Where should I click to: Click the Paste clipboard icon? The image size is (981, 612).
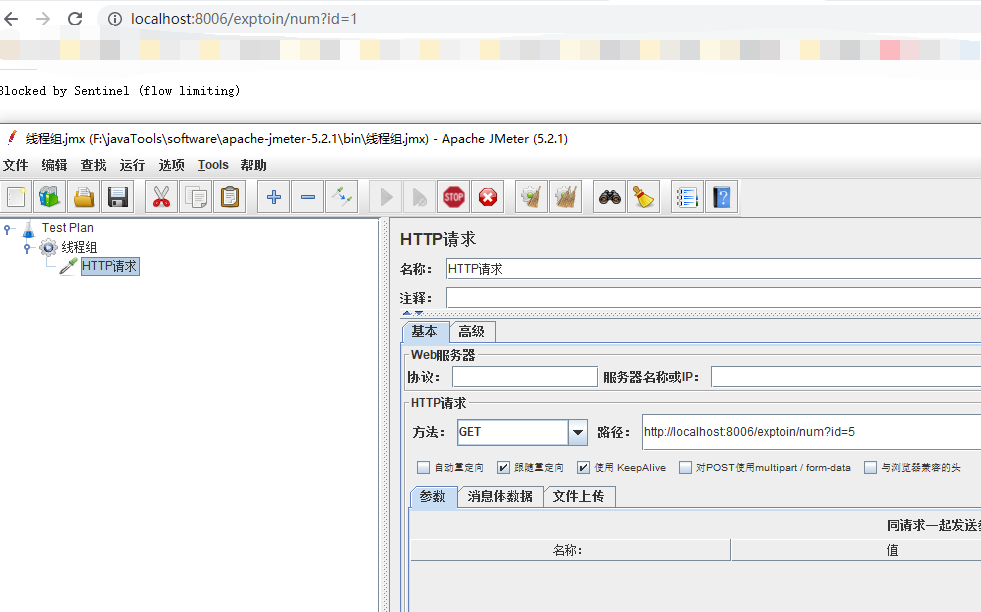230,197
